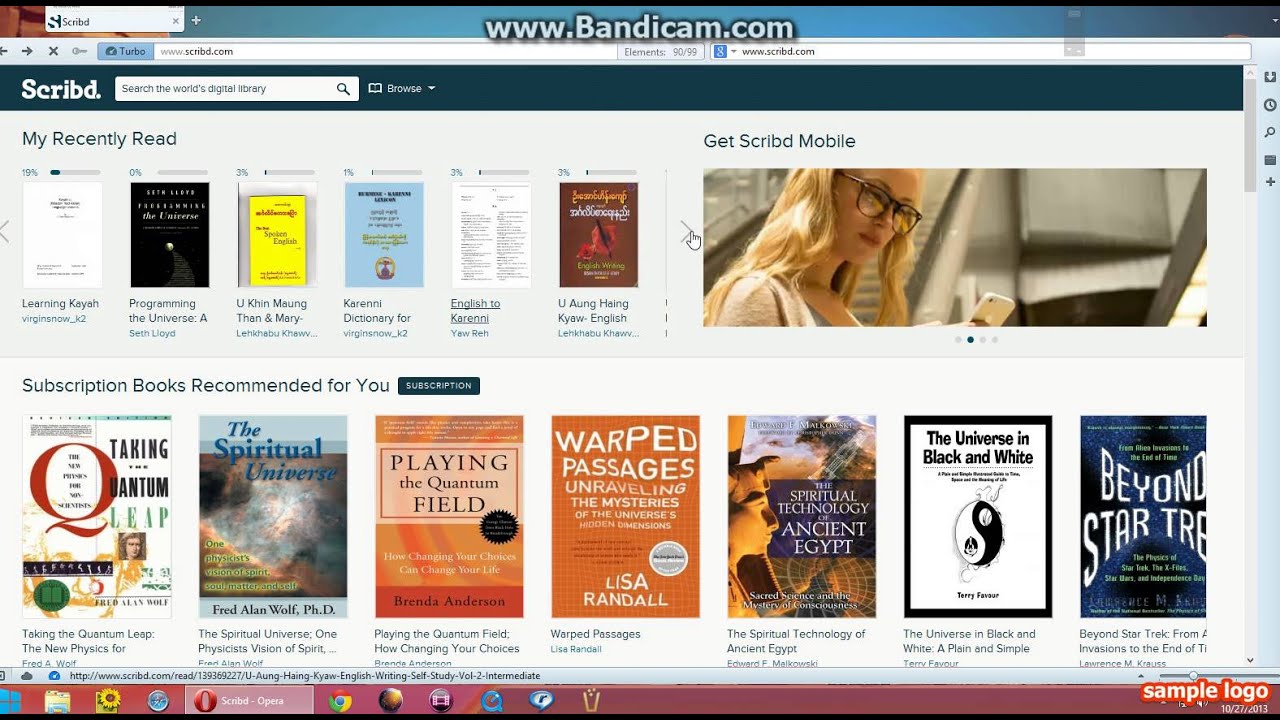This screenshot has height=720, width=1280.
Task: Click the Seth Lloyd author link
Action: tap(152, 334)
